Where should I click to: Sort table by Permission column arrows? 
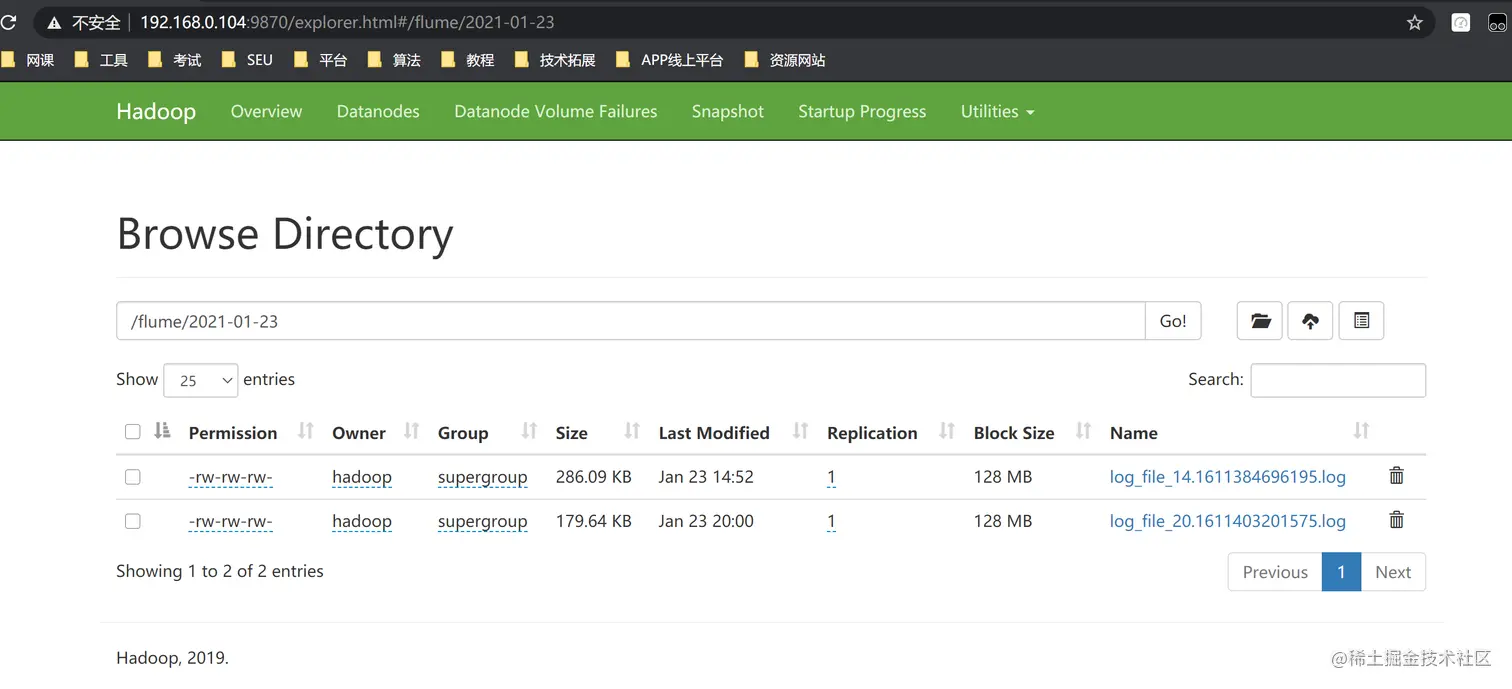306,431
